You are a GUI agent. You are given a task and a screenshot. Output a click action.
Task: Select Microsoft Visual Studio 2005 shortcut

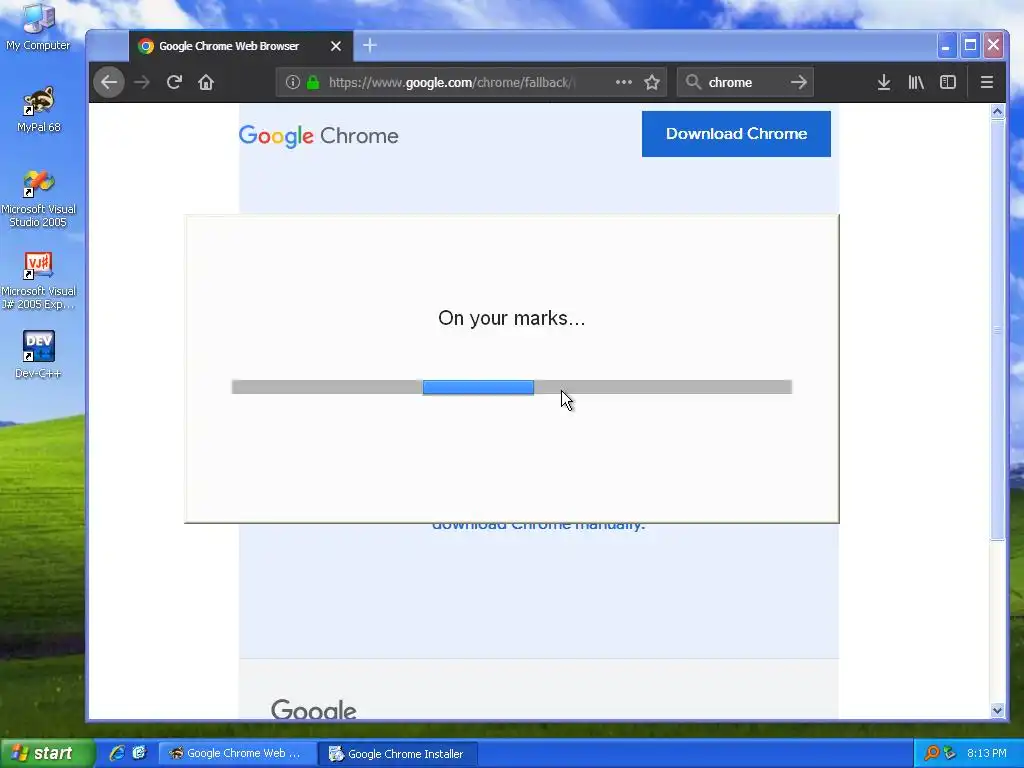[39, 199]
